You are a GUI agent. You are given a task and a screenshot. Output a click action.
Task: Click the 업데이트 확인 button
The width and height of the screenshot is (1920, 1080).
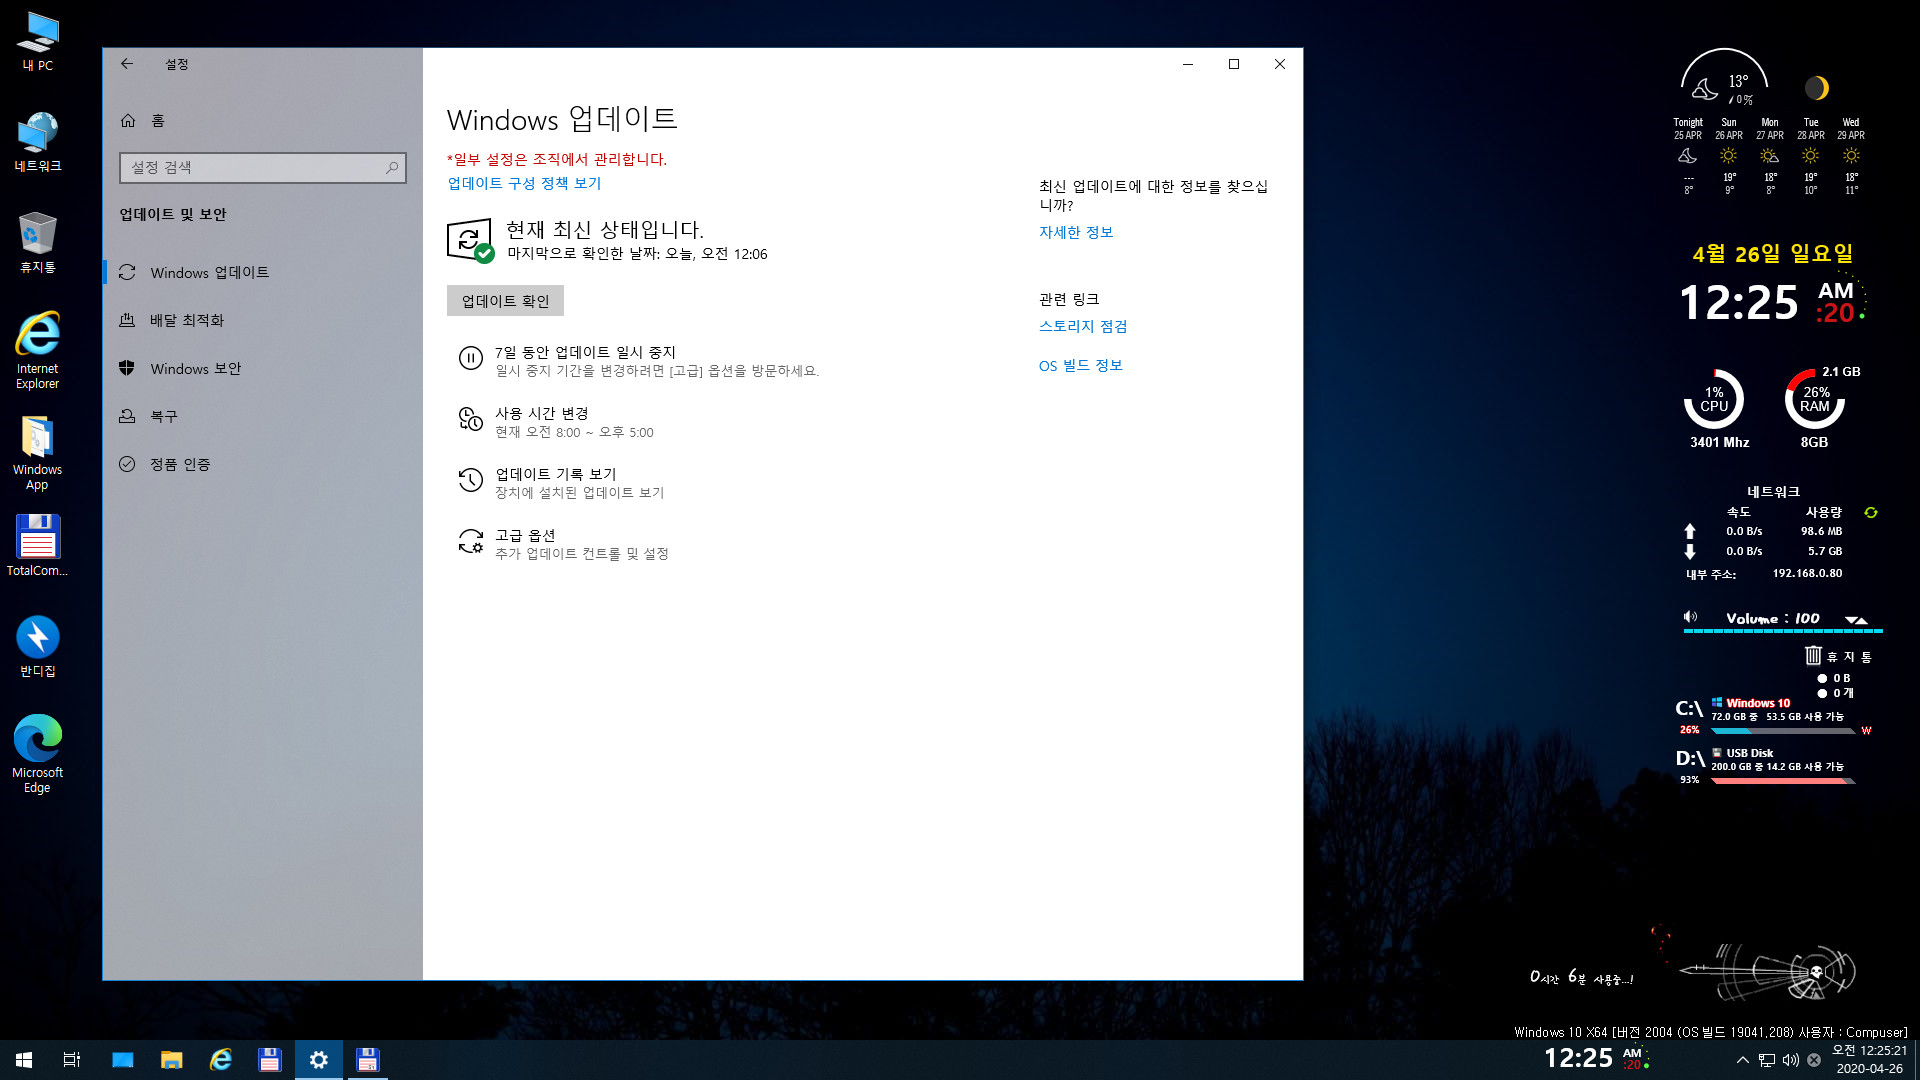coord(505,301)
